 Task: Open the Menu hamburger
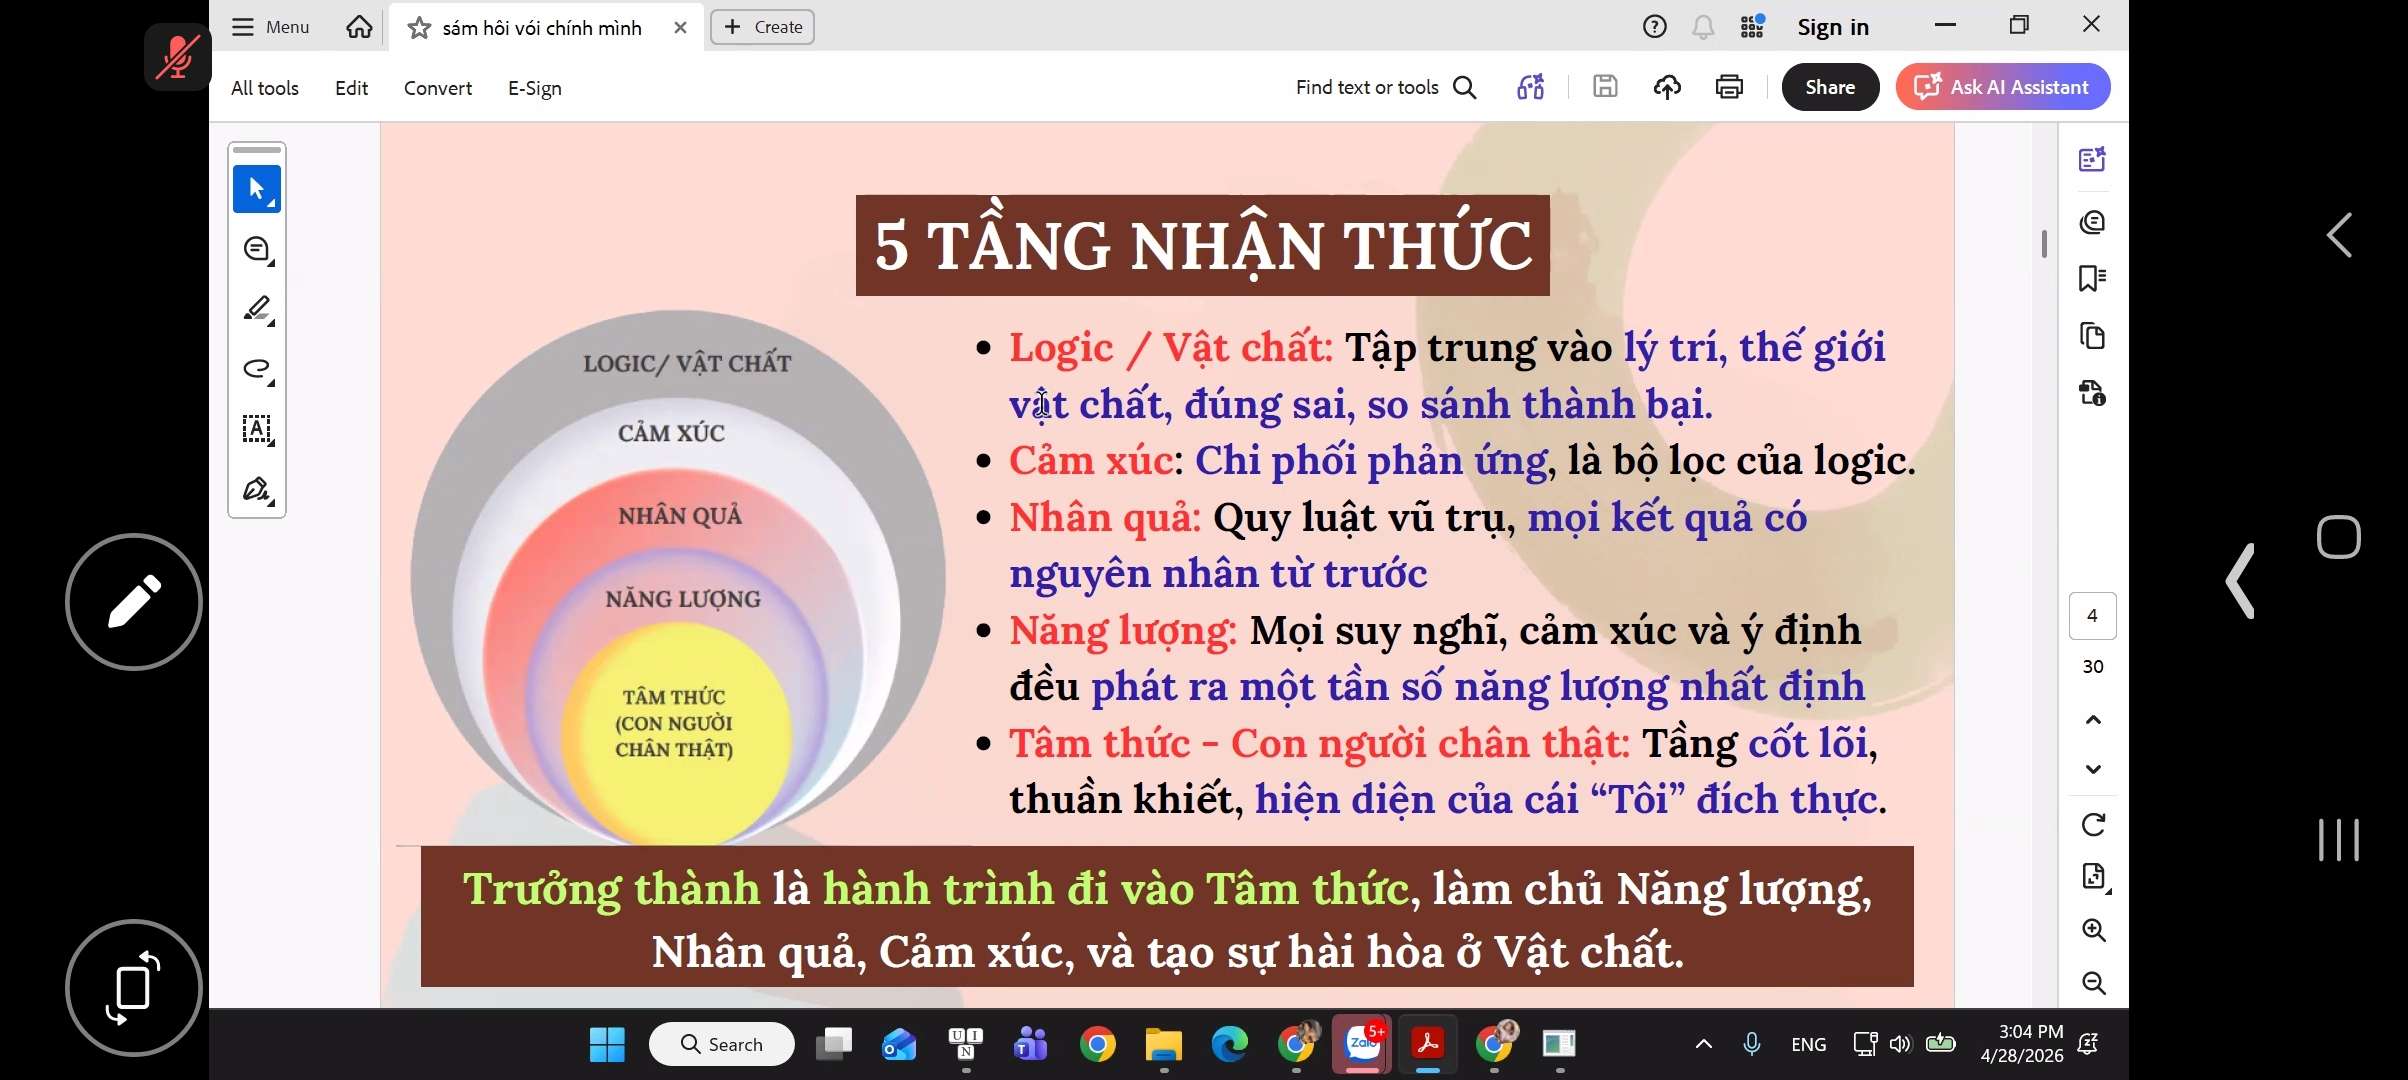pyautogui.click(x=270, y=27)
